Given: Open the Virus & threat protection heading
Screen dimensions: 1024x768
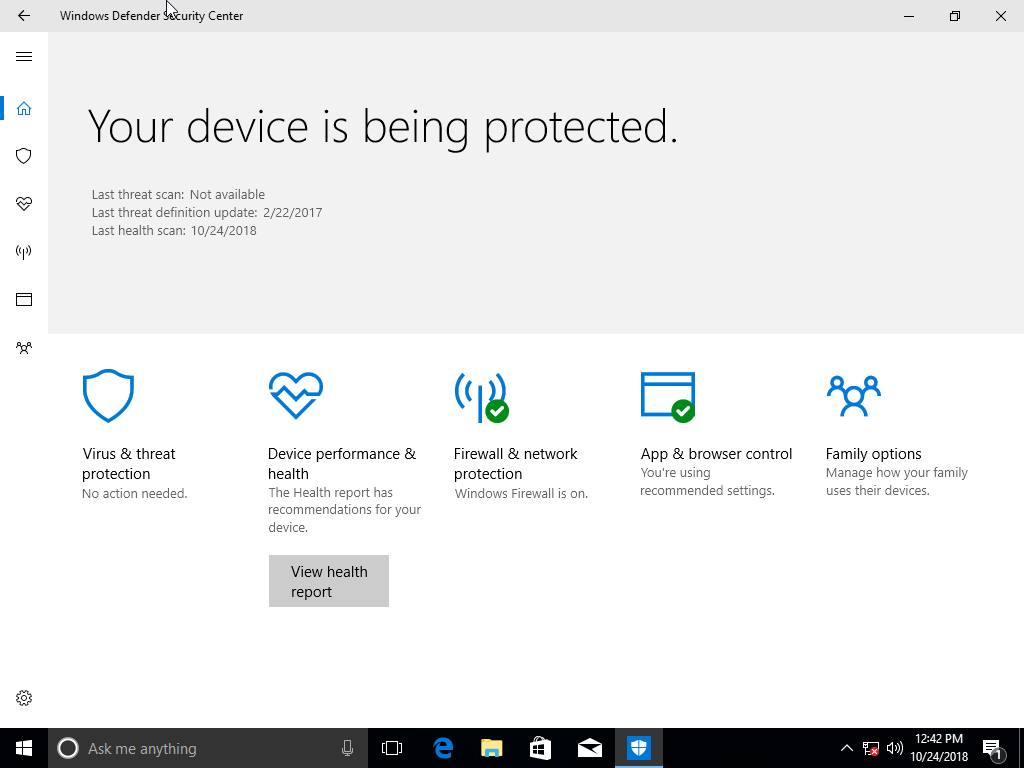Looking at the screenshot, I should [x=129, y=464].
